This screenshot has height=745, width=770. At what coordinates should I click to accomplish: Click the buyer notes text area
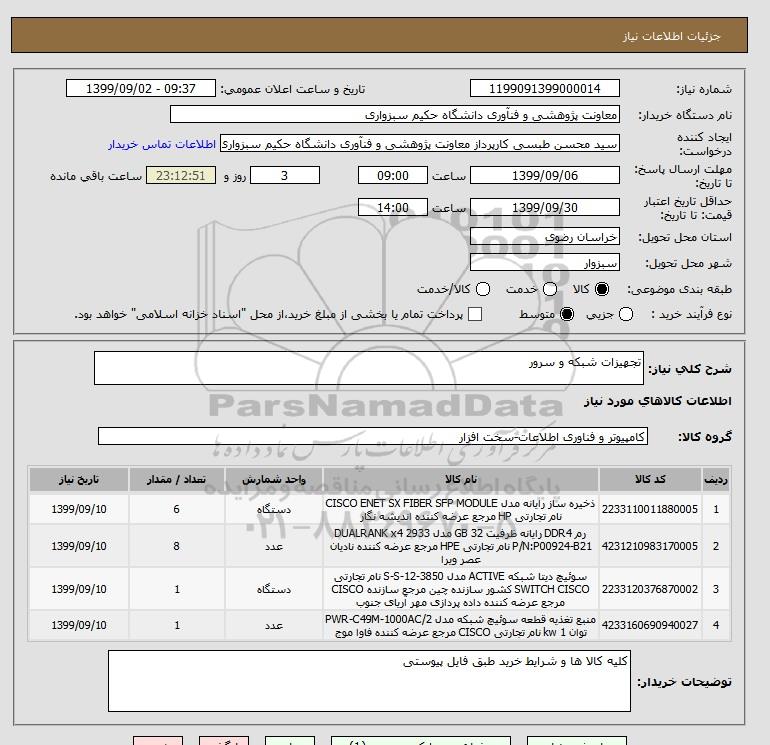(x=369, y=682)
